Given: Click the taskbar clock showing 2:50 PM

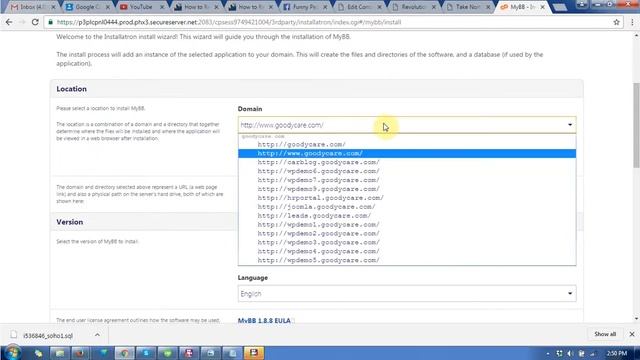Looking at the screenshot, I should tap(617, 353).
